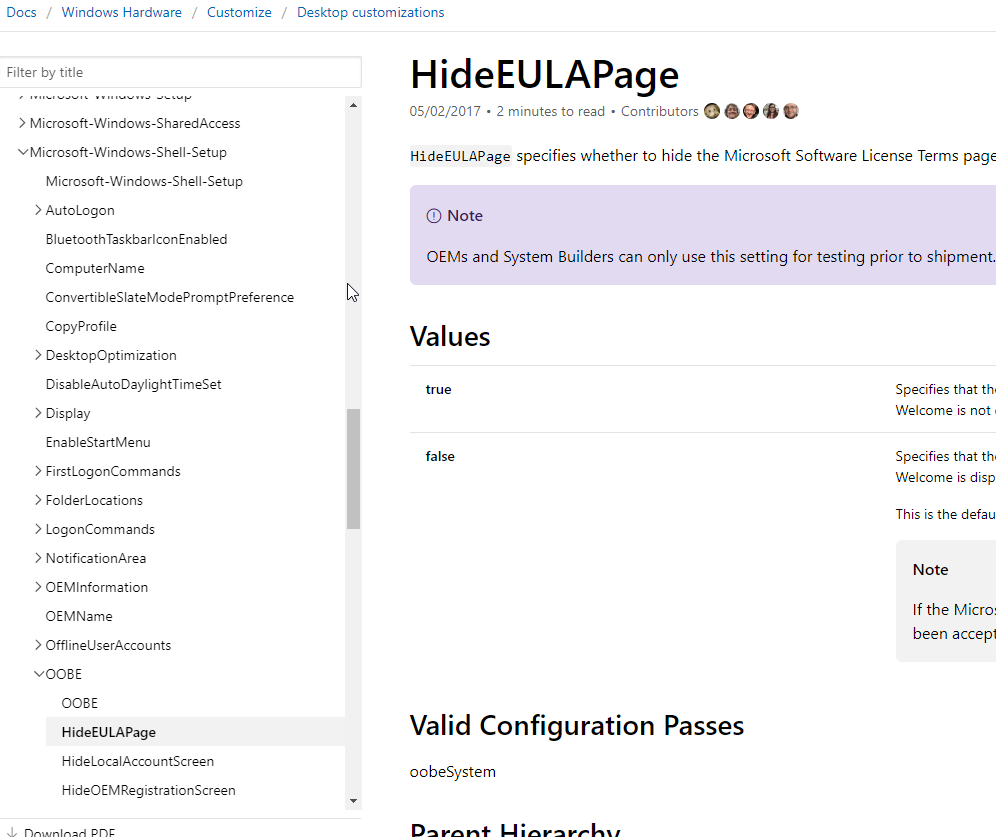Click the third contributor avatar
Image resolution: width=996 pixels, height=837 pixels.
[751, 111]
